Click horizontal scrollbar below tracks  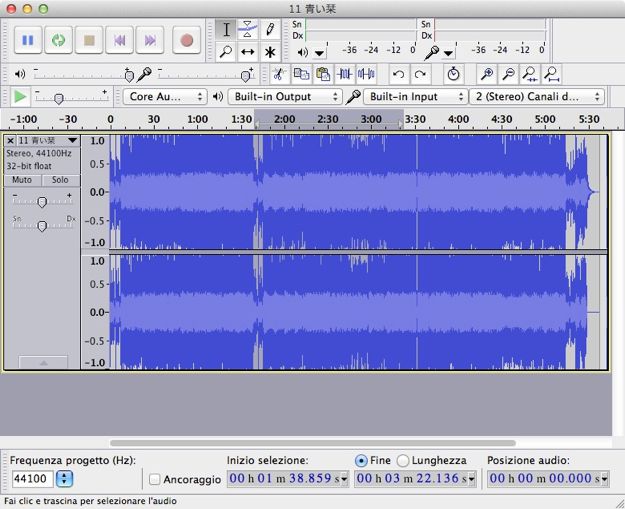point(313,443)
